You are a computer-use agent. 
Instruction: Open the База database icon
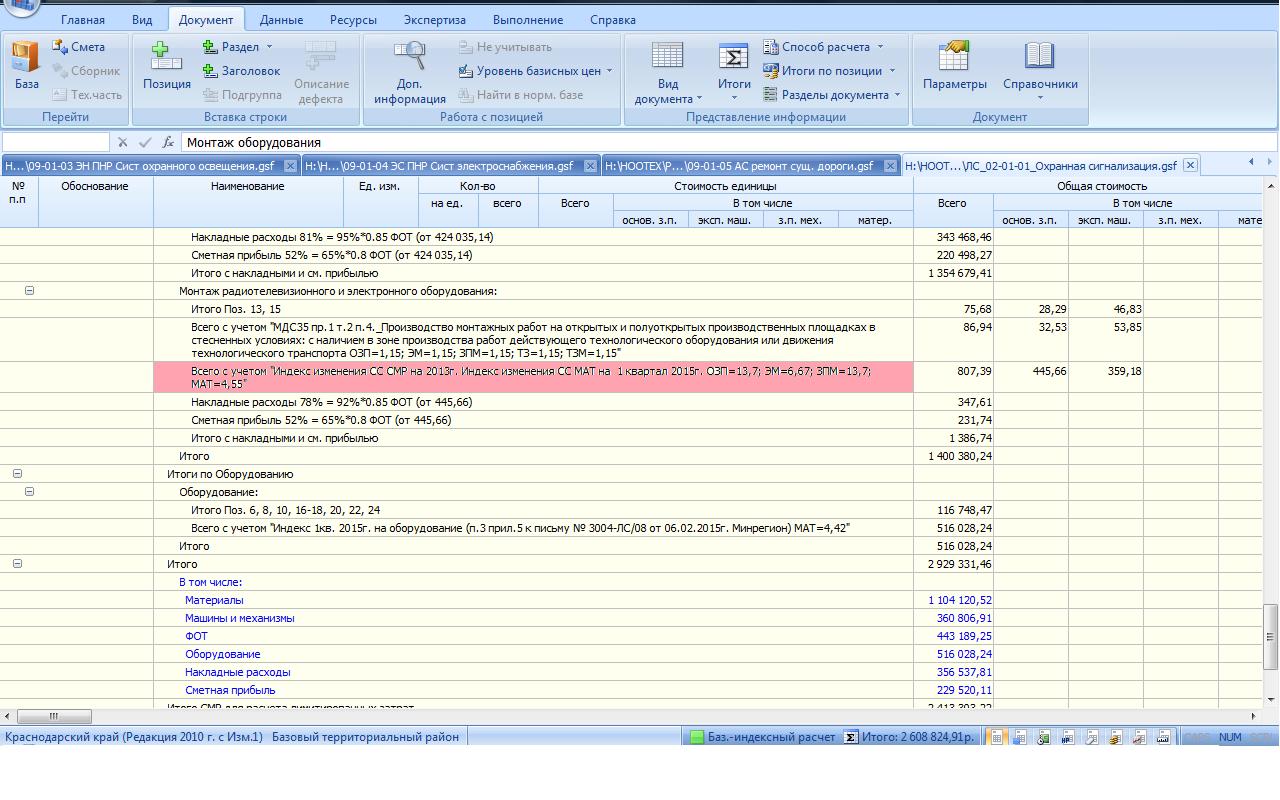click(x=26, y=67)
